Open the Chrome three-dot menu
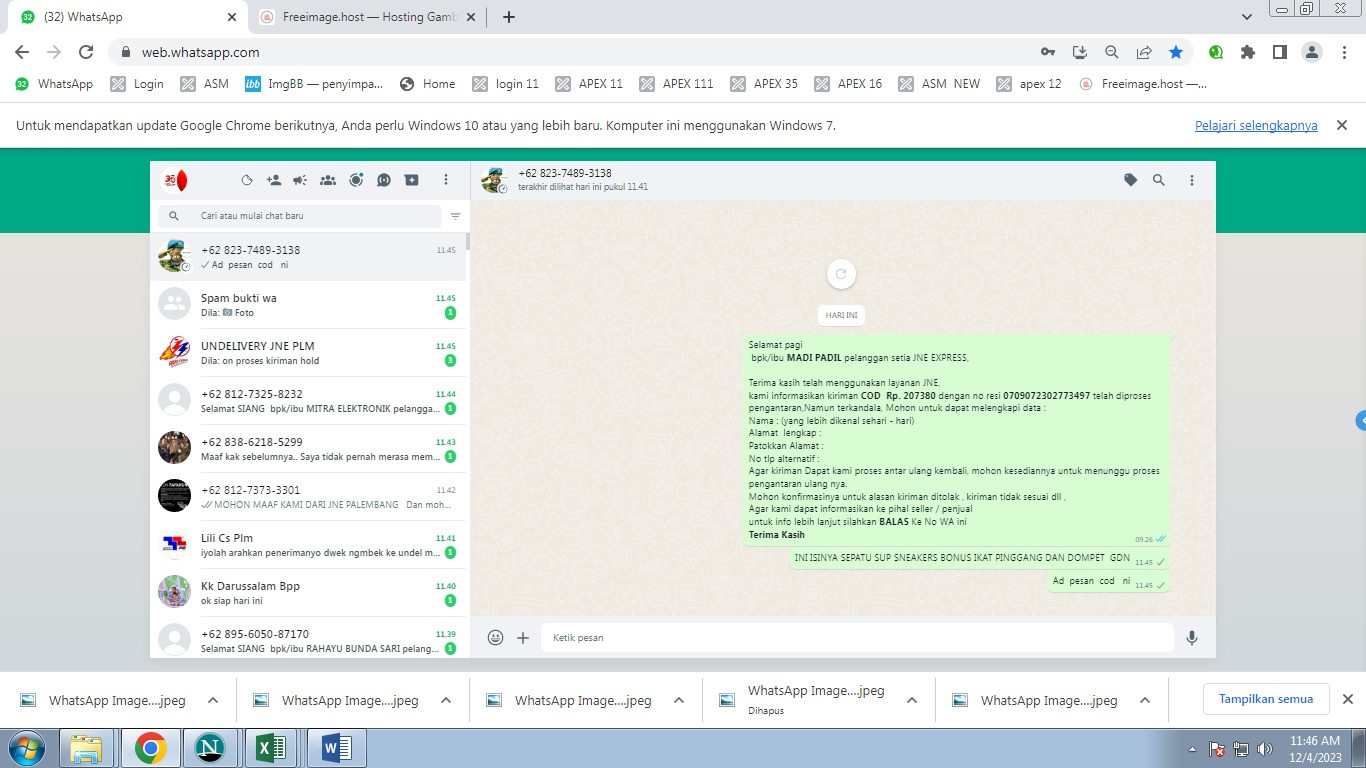1366x768 pixels. pyautogui.click(x=1344, y=52)
